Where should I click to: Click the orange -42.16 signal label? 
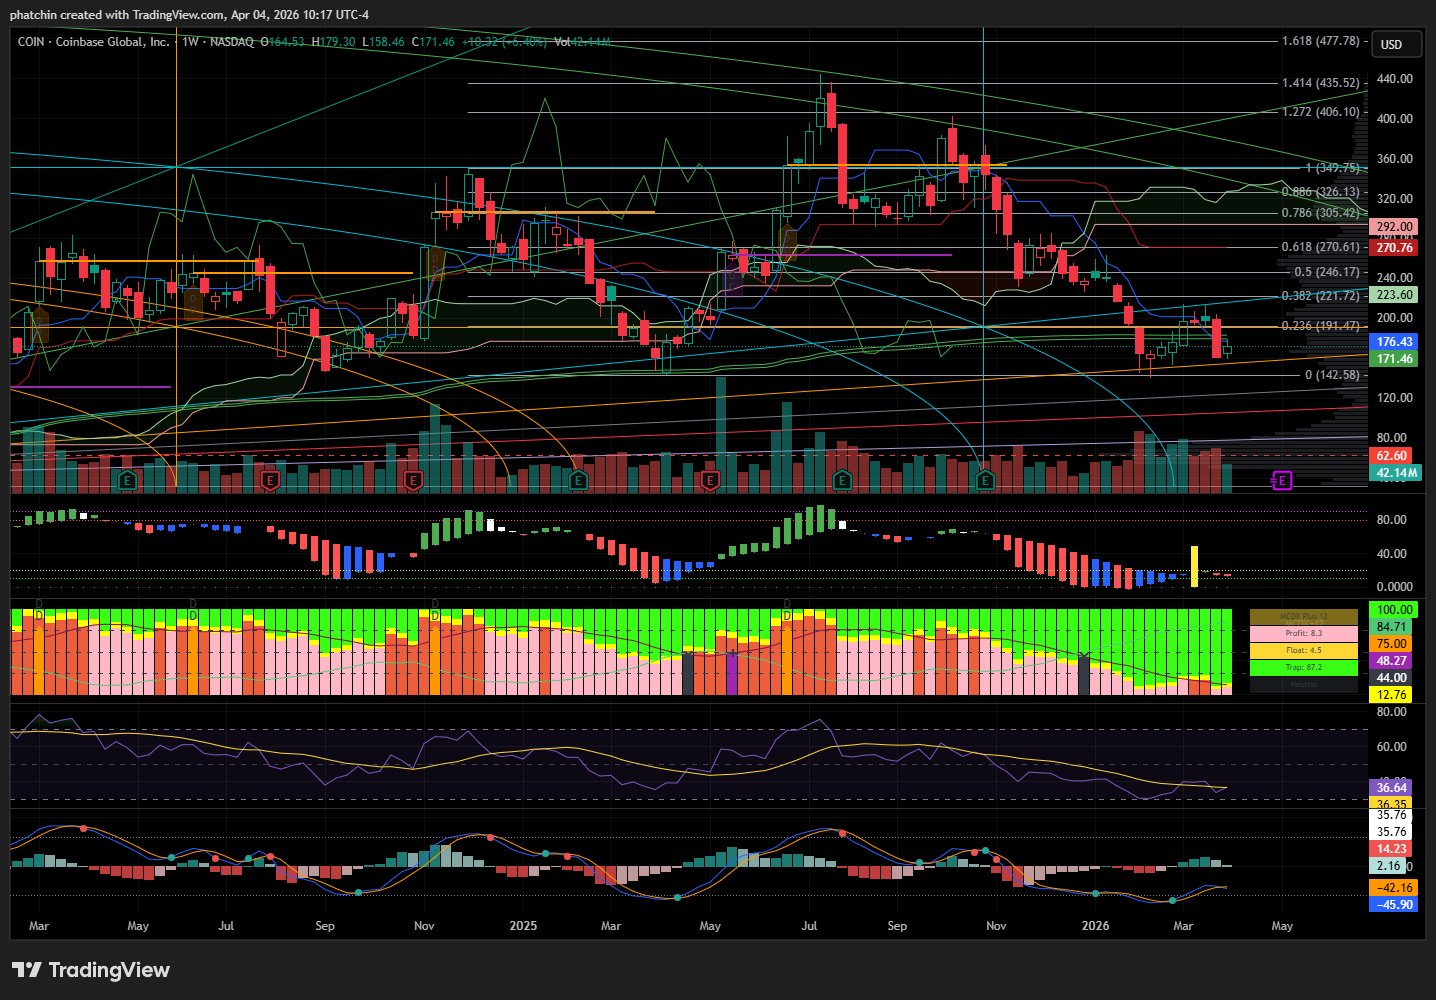click(x=1393, y=888)
